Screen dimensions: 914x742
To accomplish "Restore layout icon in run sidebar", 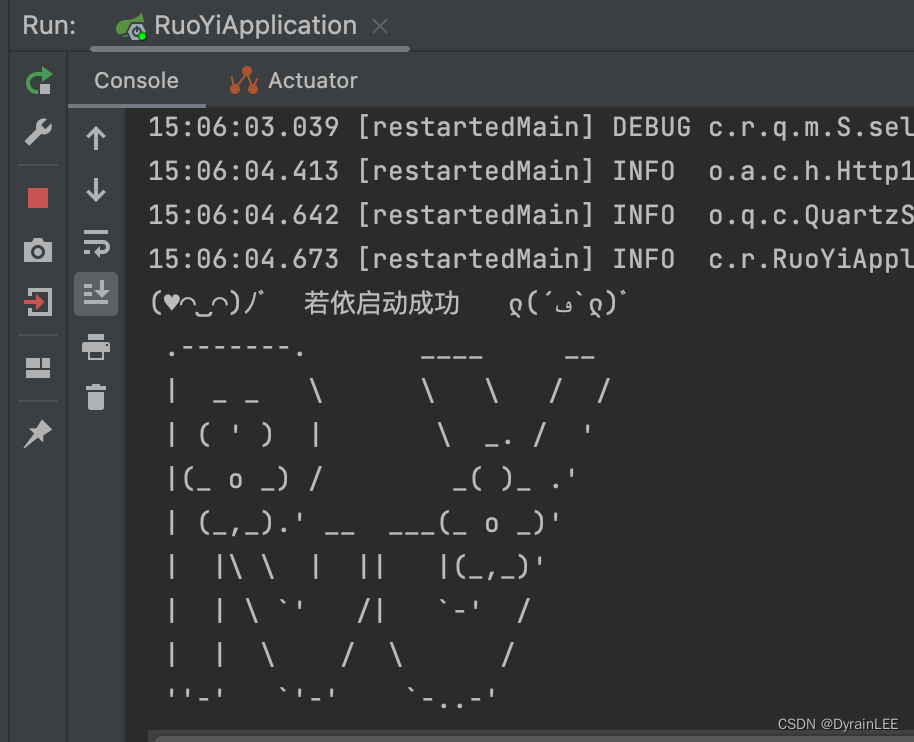I will 38,368.
